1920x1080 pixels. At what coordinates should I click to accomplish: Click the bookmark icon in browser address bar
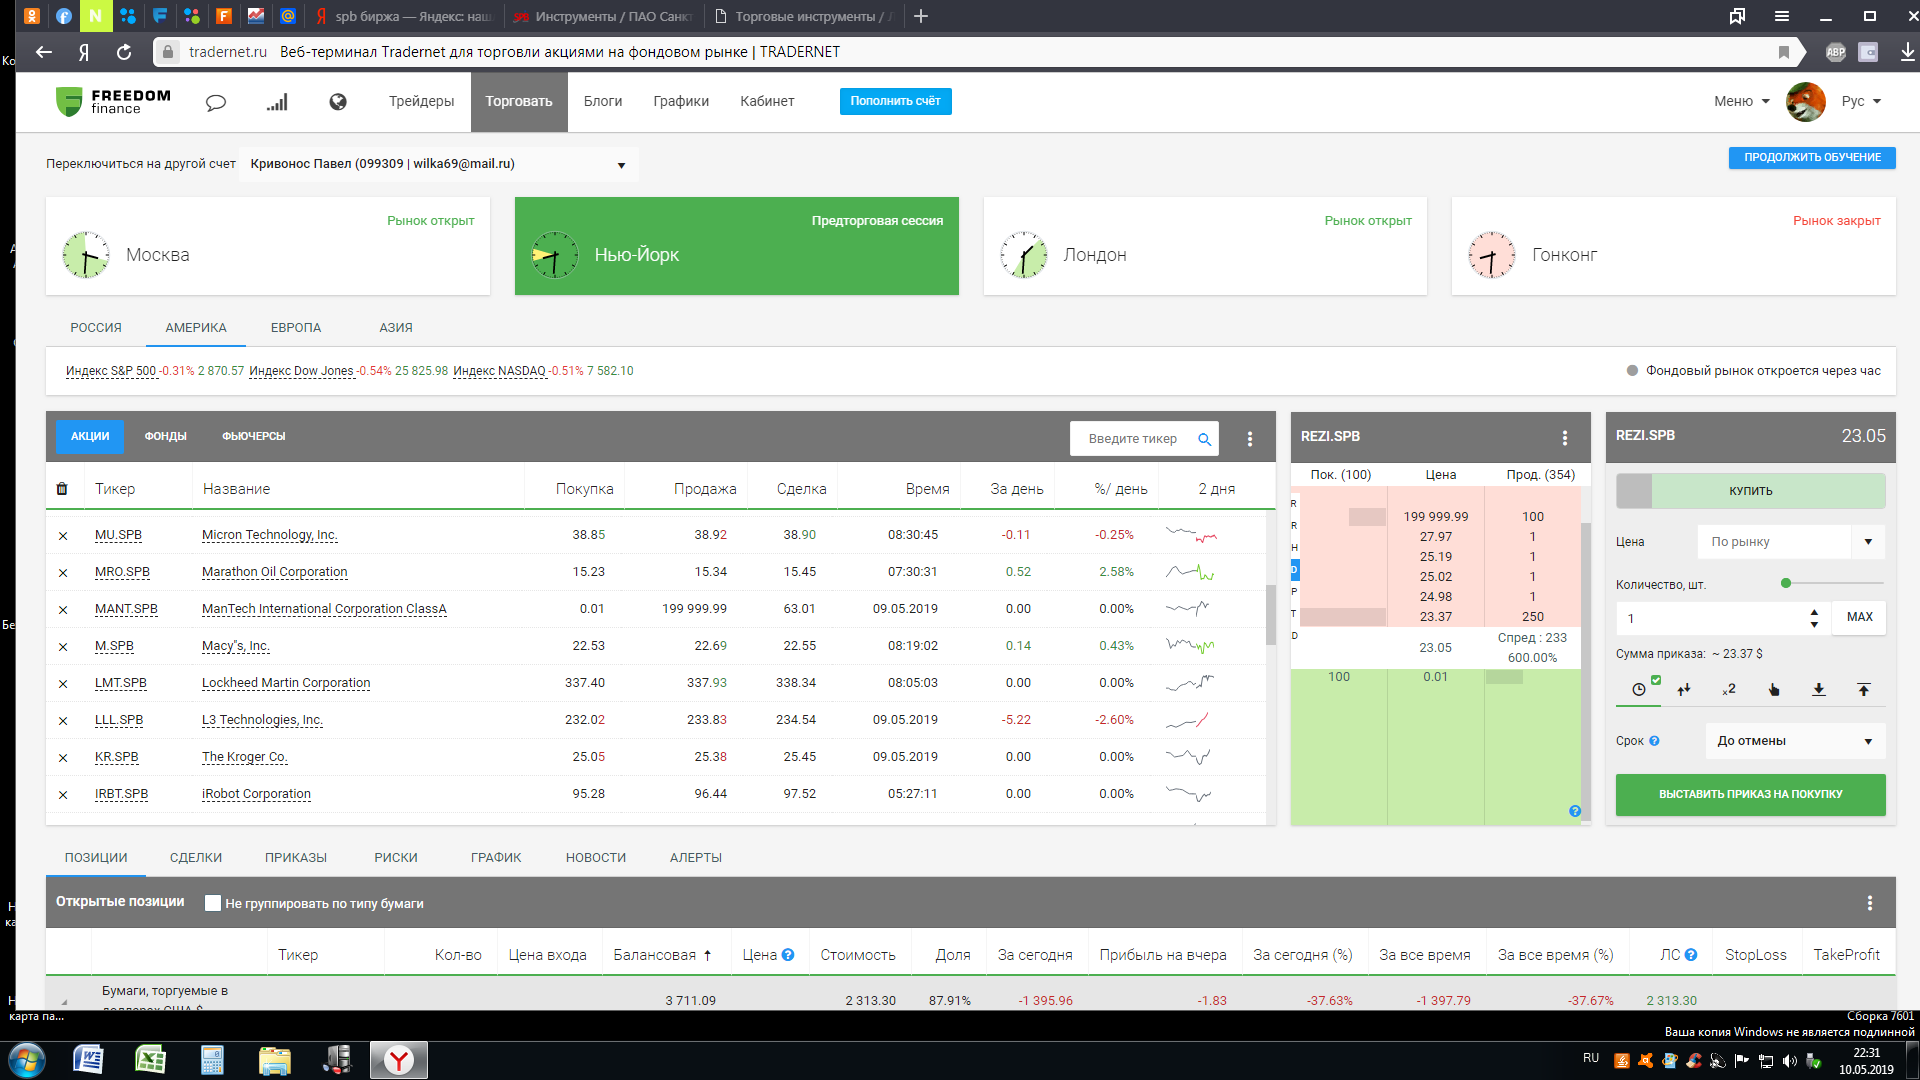point(1784,52)
